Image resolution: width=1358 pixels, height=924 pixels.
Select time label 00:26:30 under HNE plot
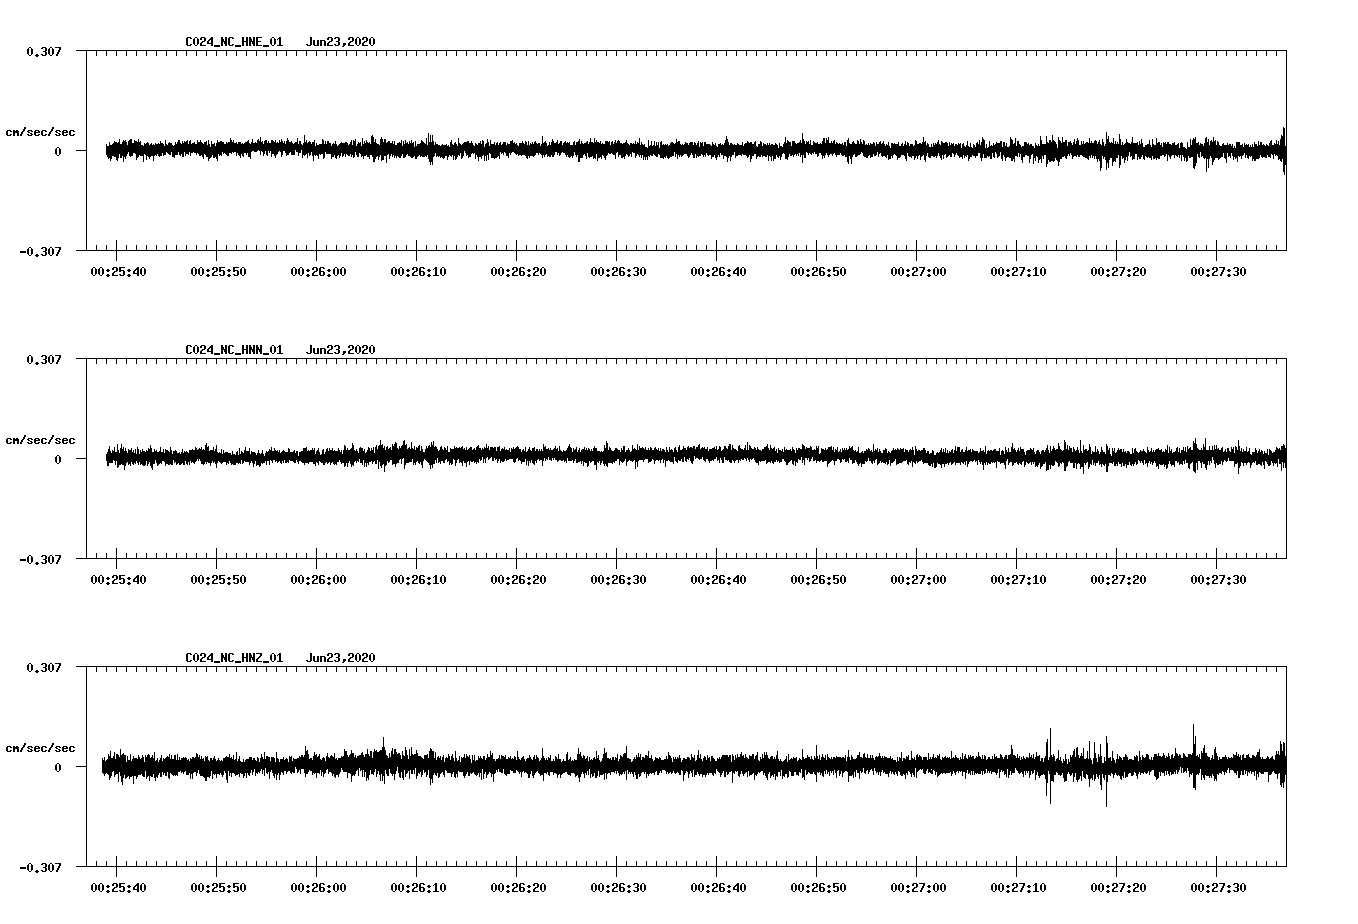(x=618, y=272)
